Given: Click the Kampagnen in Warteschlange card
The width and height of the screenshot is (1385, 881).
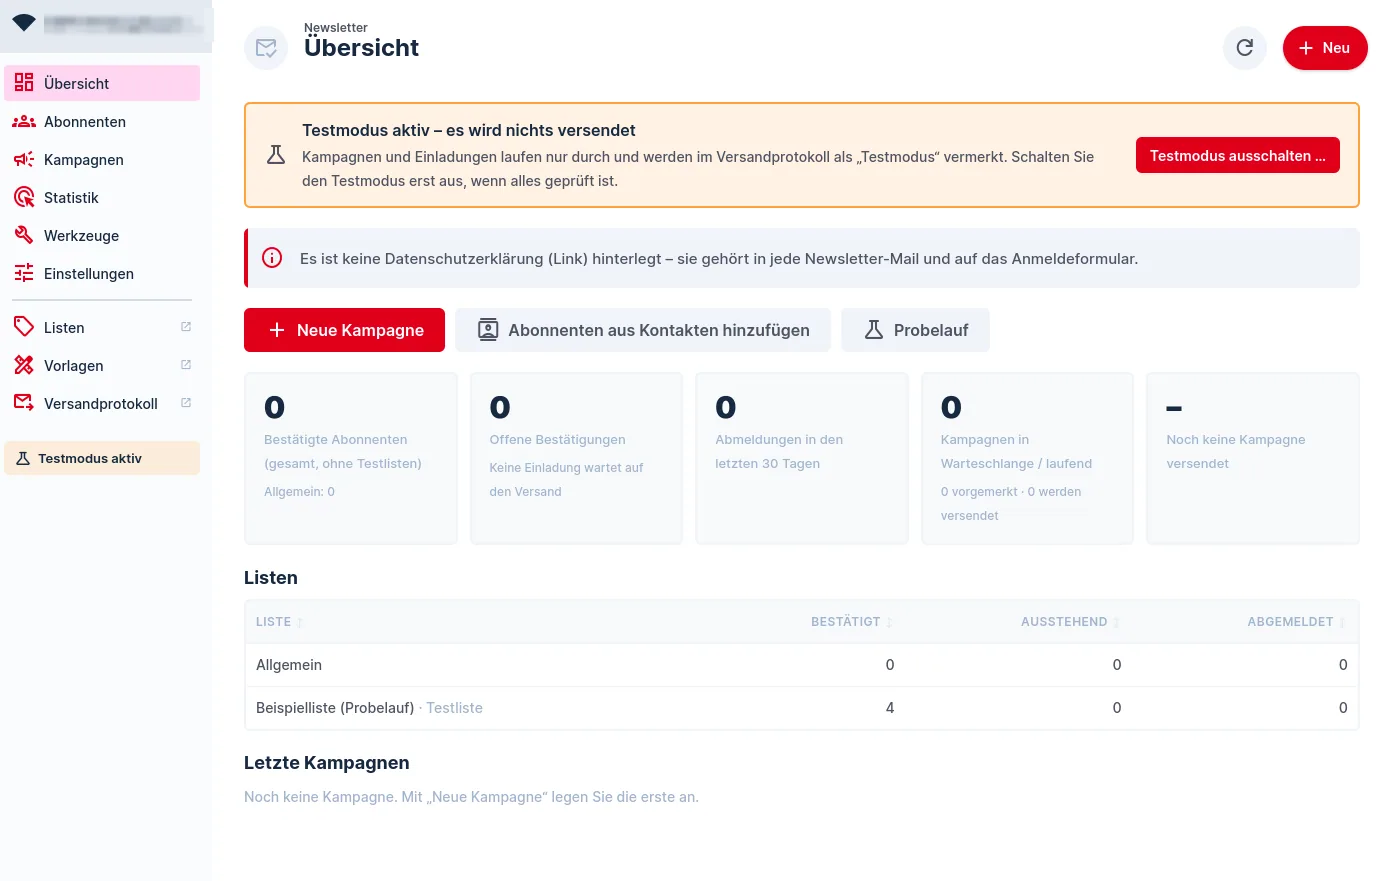Looking at the screenshot, I should [1027, 458].
